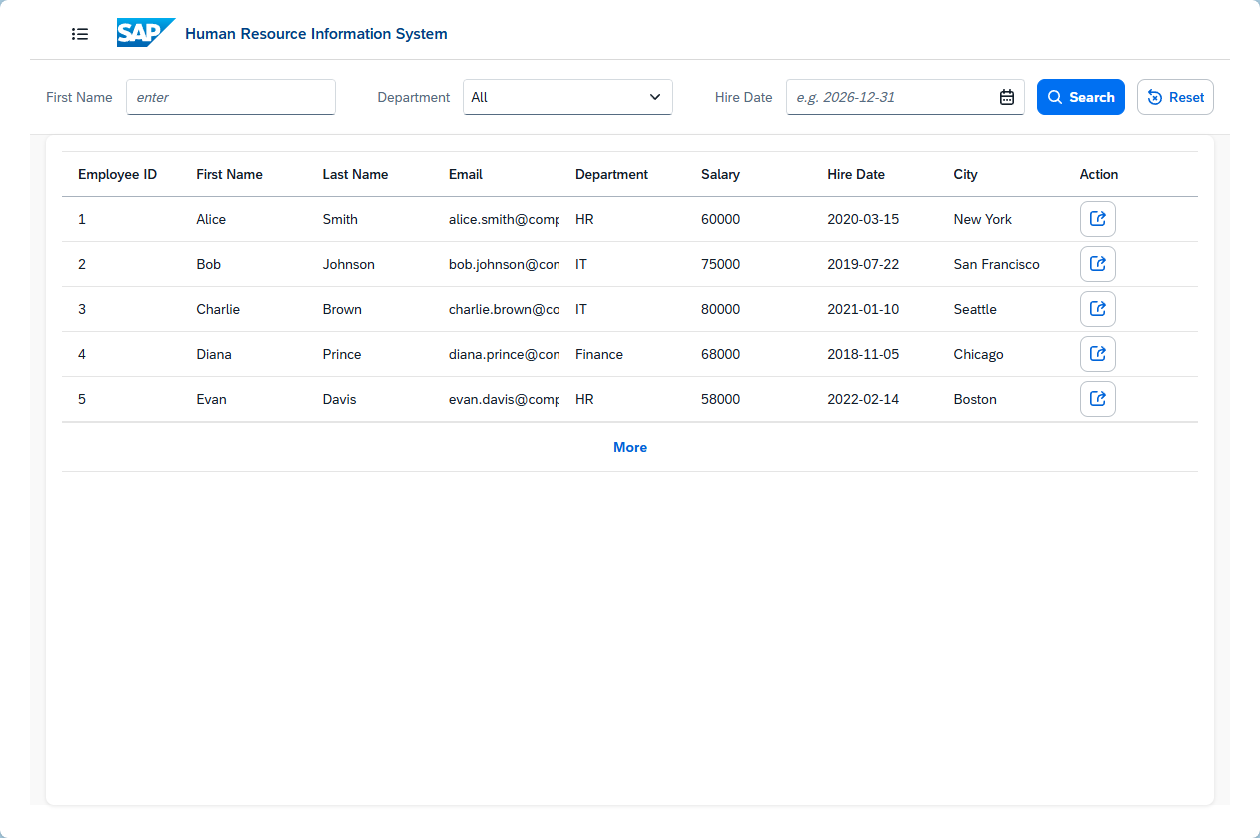
Task: Open details action for Alice Smith
Action: pos(1097,219)
